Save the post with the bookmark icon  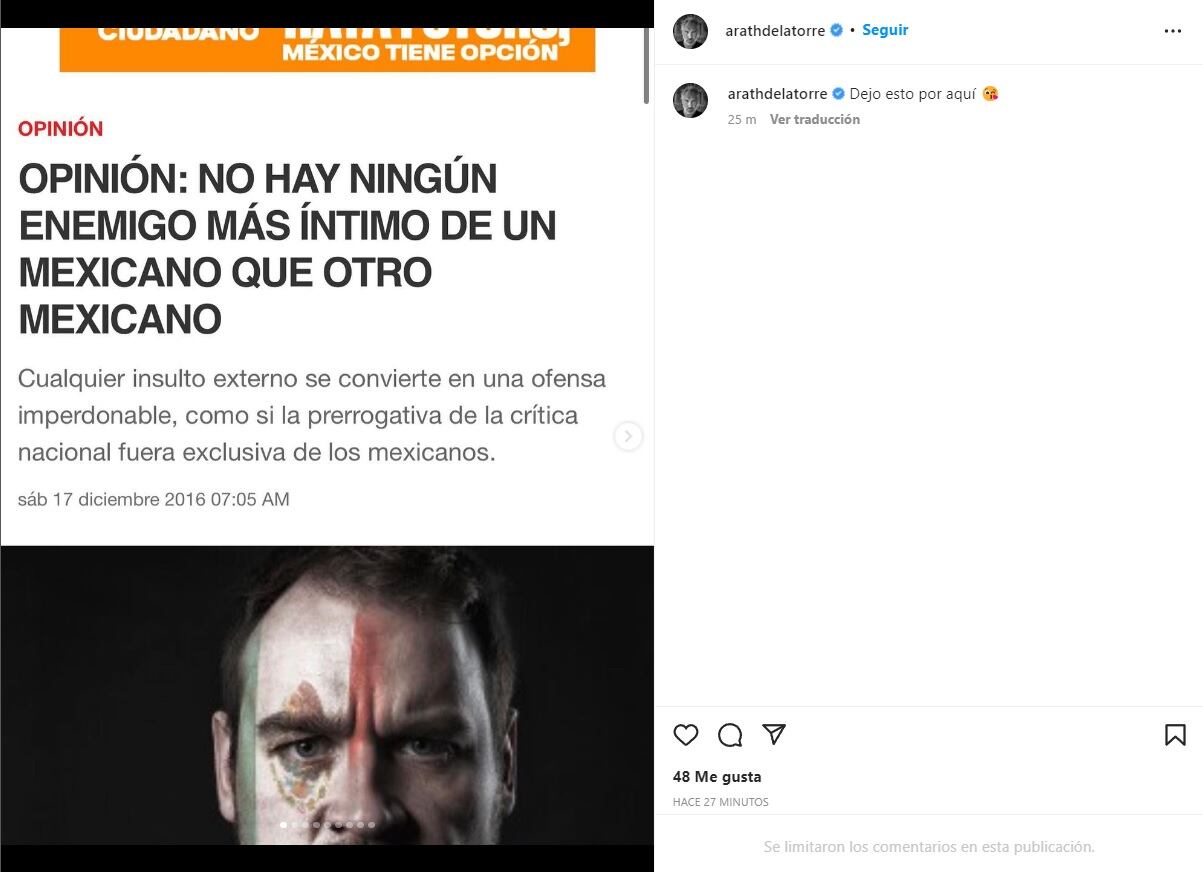(x=1175, y=735)
